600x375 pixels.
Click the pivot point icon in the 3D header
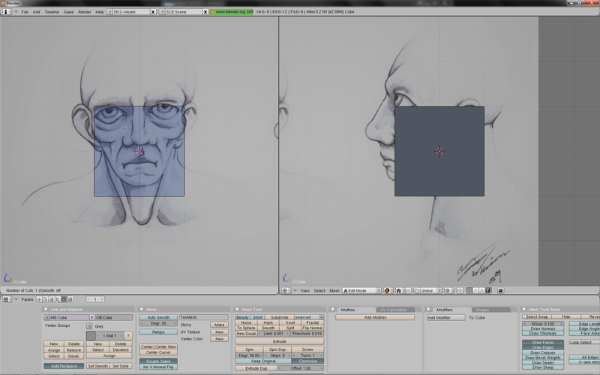(x=399, y=290)
